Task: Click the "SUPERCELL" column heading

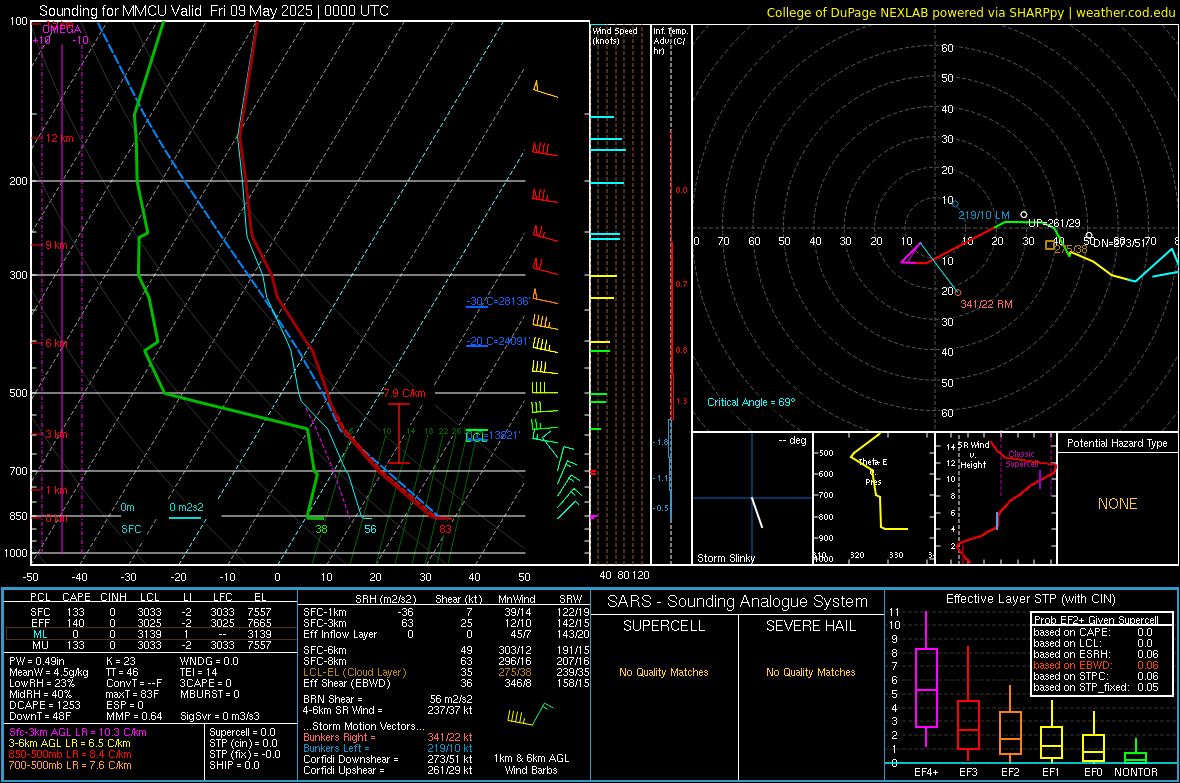Action: (664, 626)
